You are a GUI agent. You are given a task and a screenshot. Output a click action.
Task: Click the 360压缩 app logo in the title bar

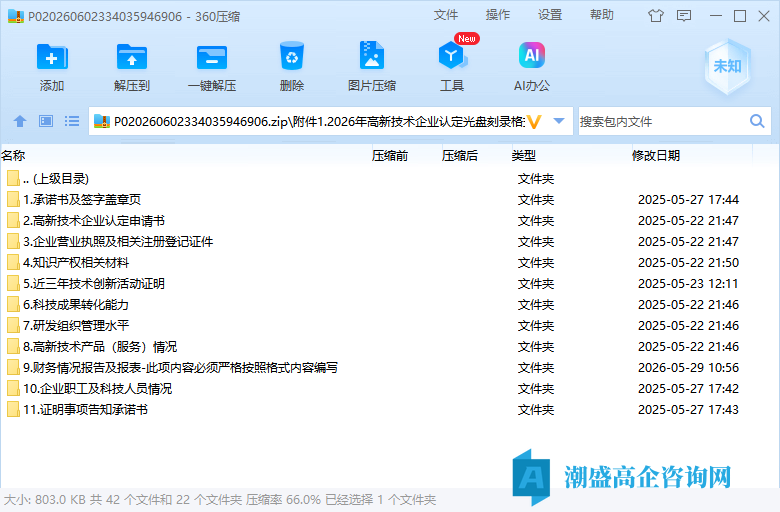tap(16, 16)
